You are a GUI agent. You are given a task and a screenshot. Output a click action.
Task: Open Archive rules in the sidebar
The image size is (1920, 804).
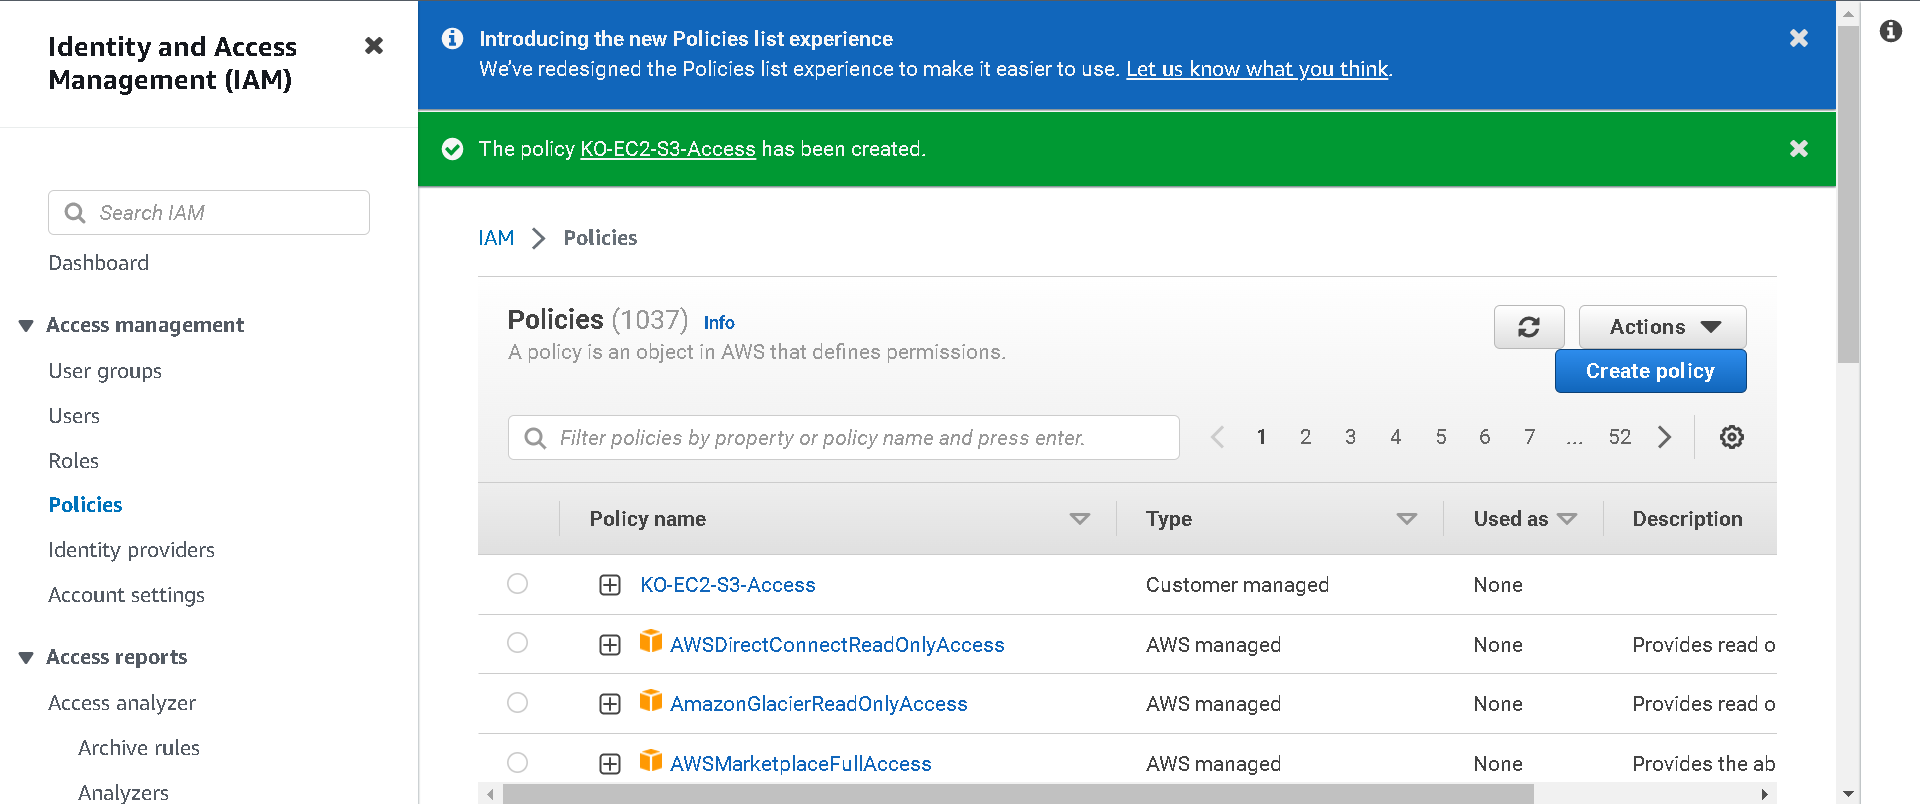click(139, 748)
